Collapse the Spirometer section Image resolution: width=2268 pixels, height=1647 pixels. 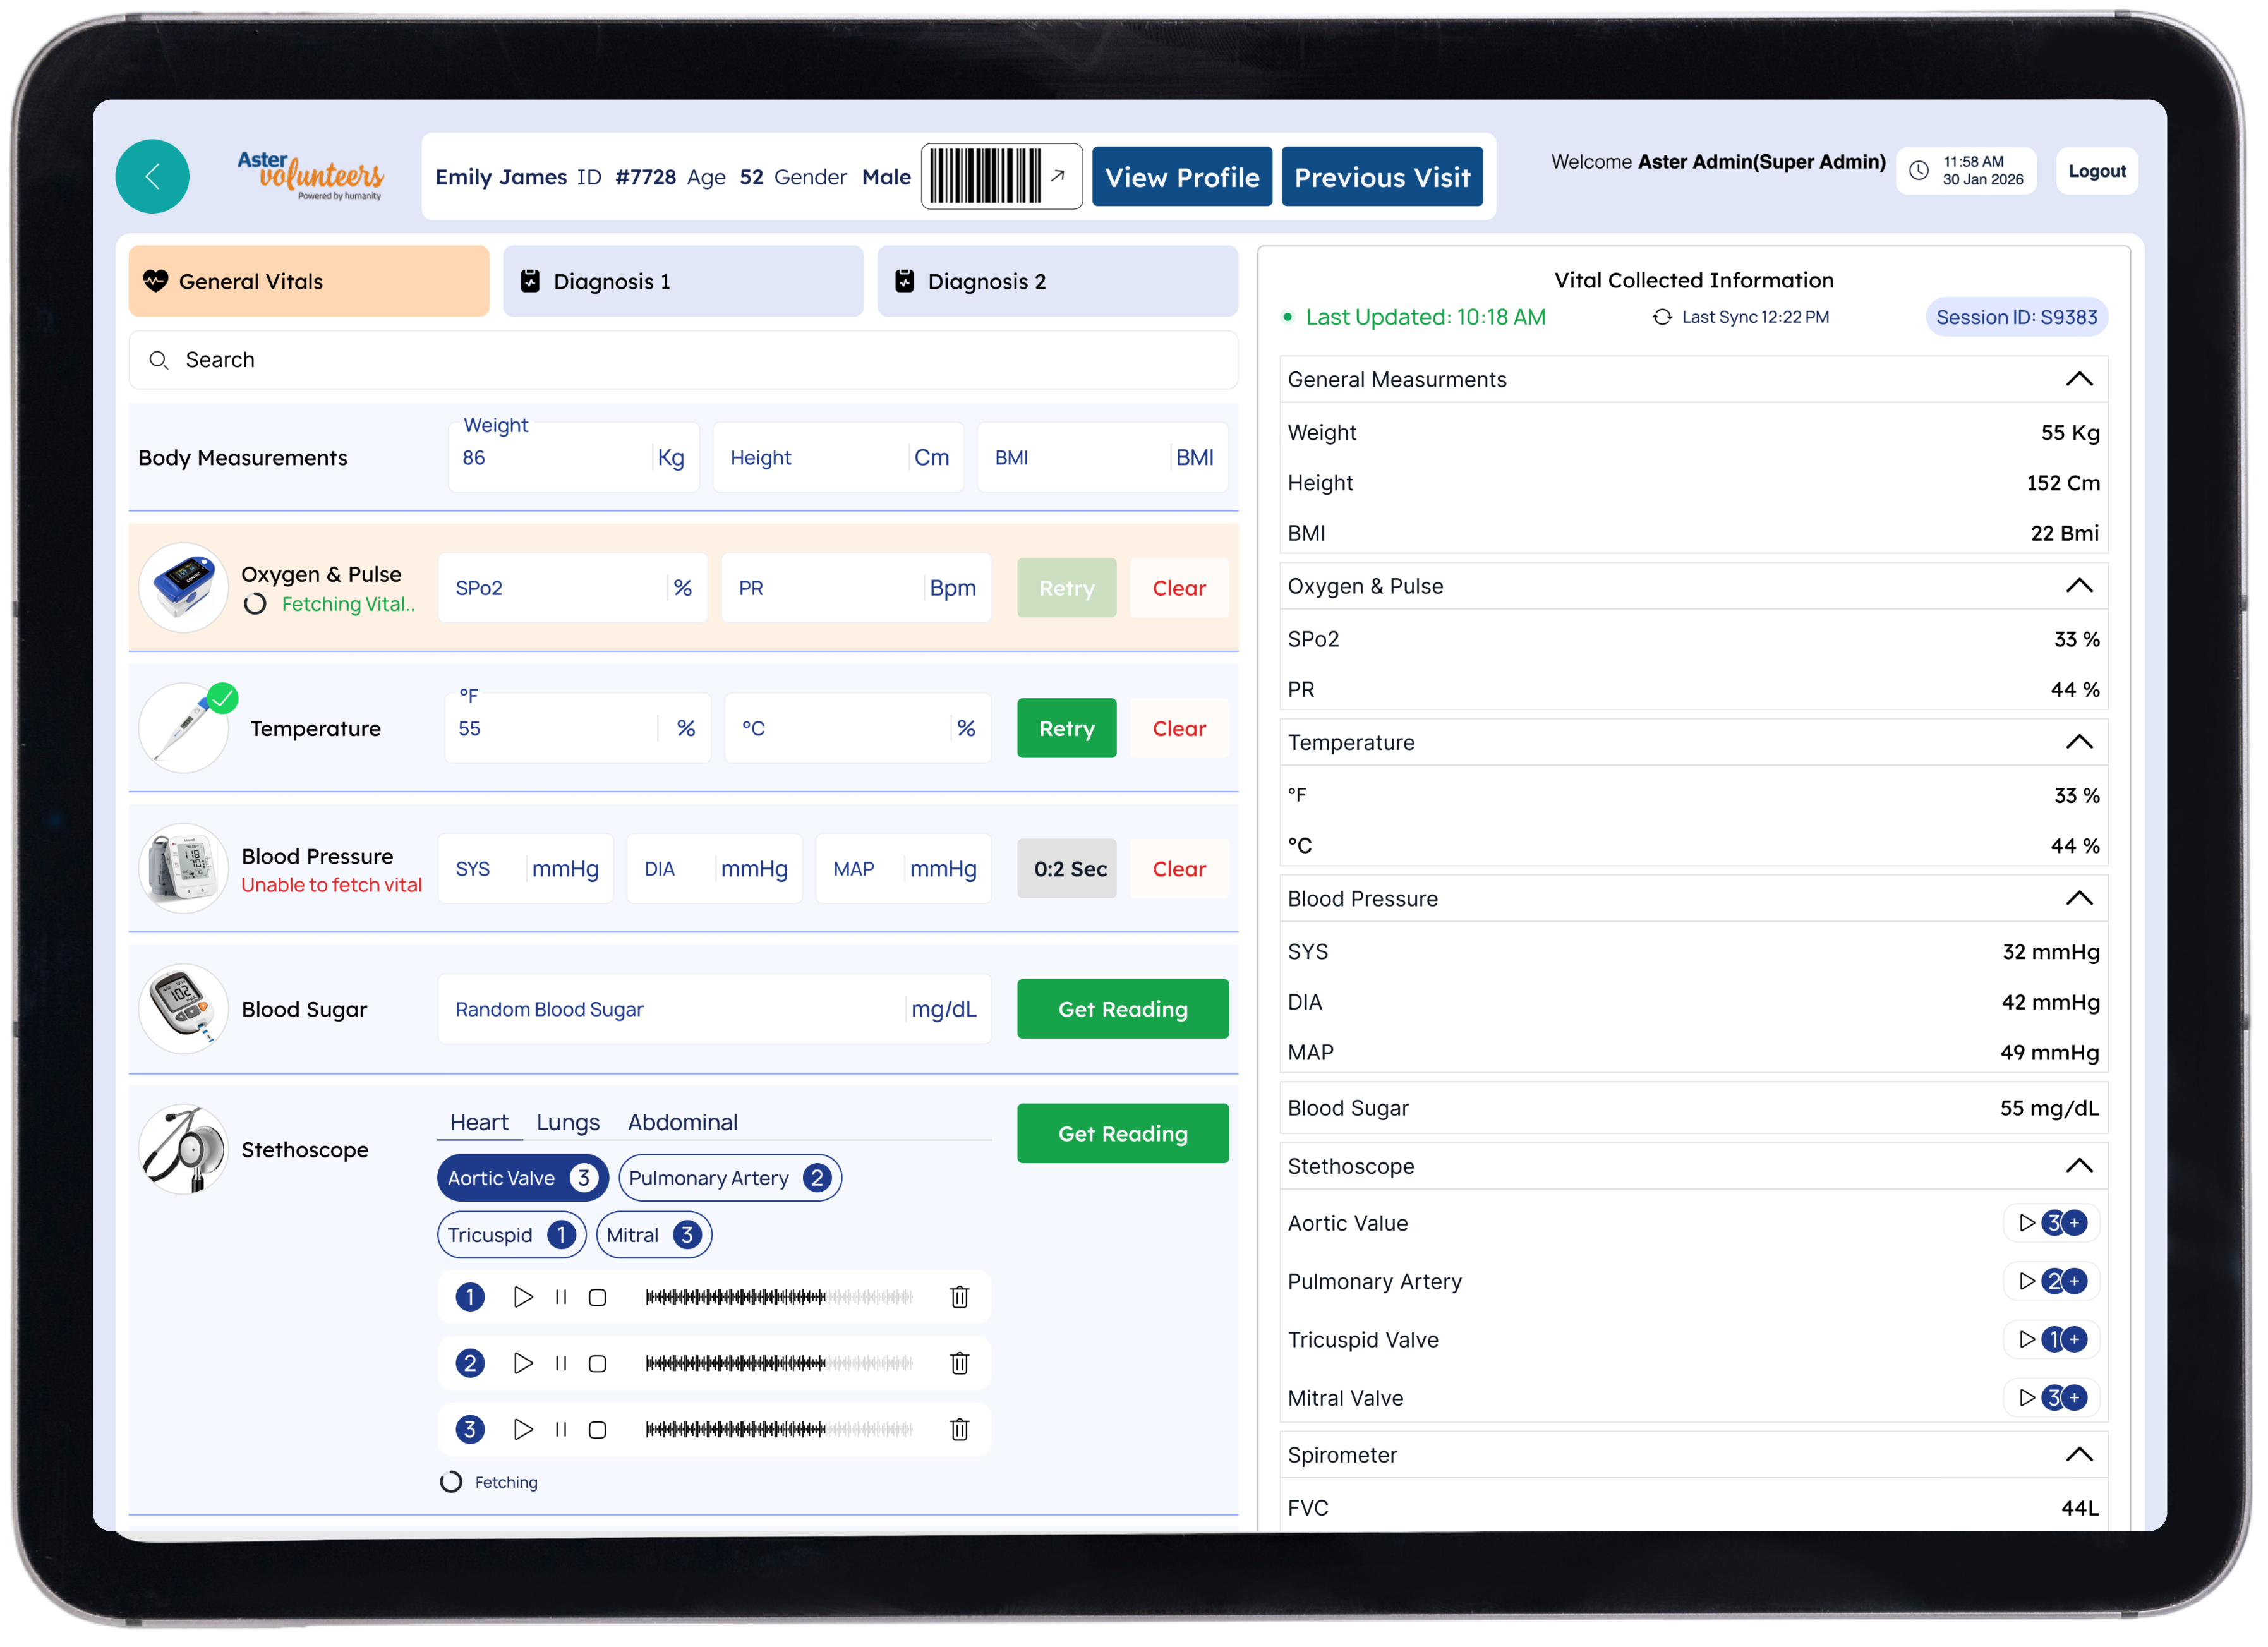[x=2079, y=1455]
